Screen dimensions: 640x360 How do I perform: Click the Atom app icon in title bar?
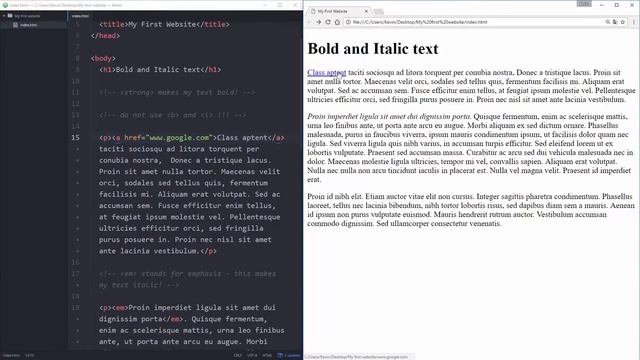click(x=5, y=5)
